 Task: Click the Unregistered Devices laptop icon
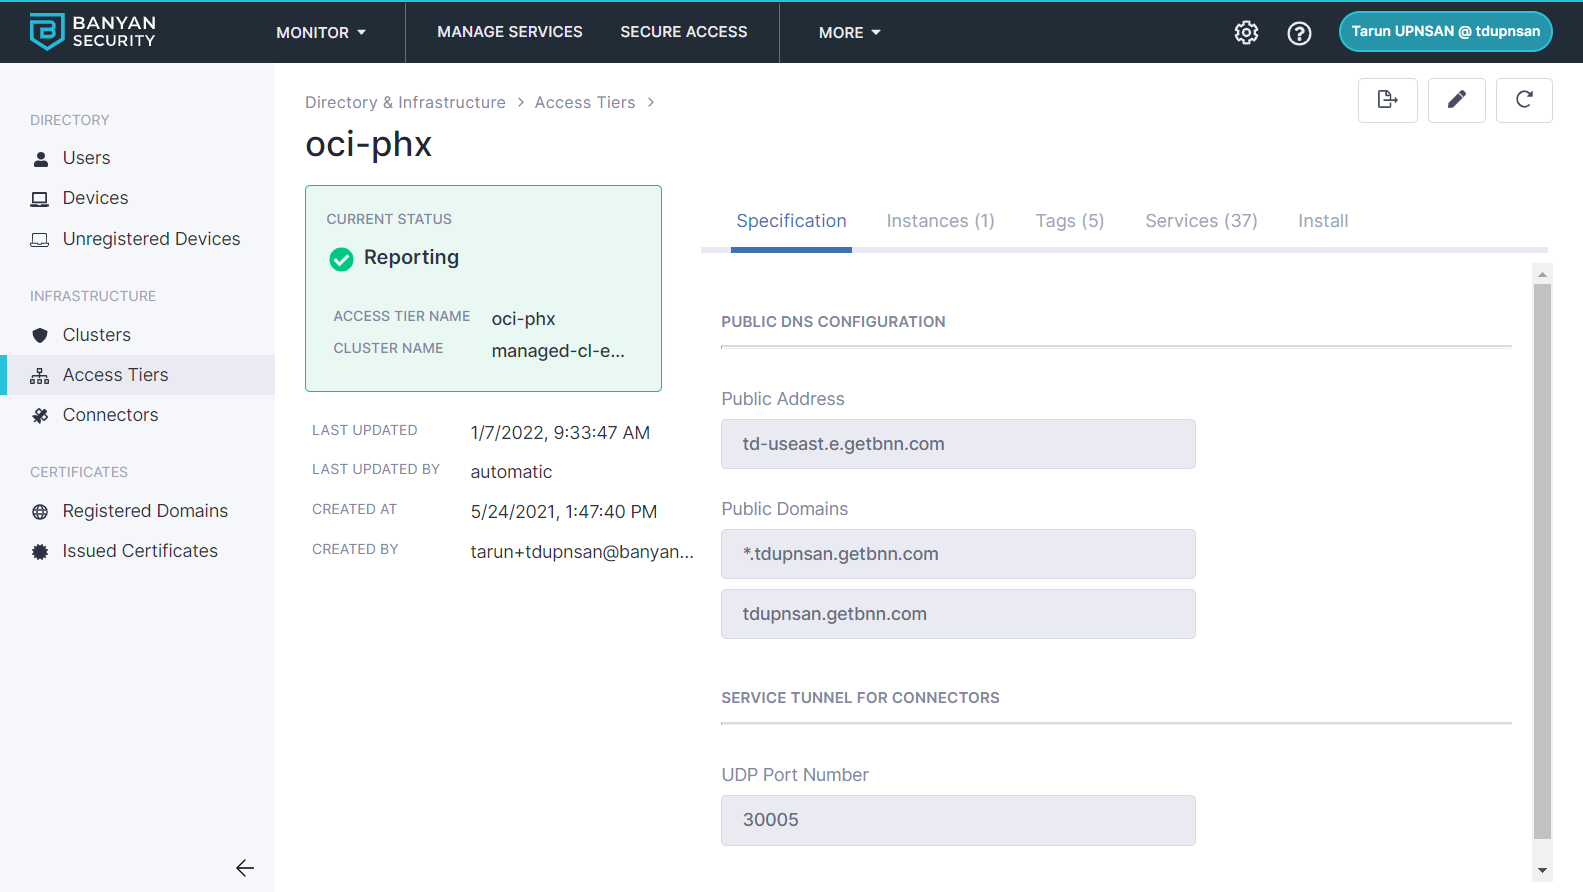pyautogui.click(x=40, y=240)
